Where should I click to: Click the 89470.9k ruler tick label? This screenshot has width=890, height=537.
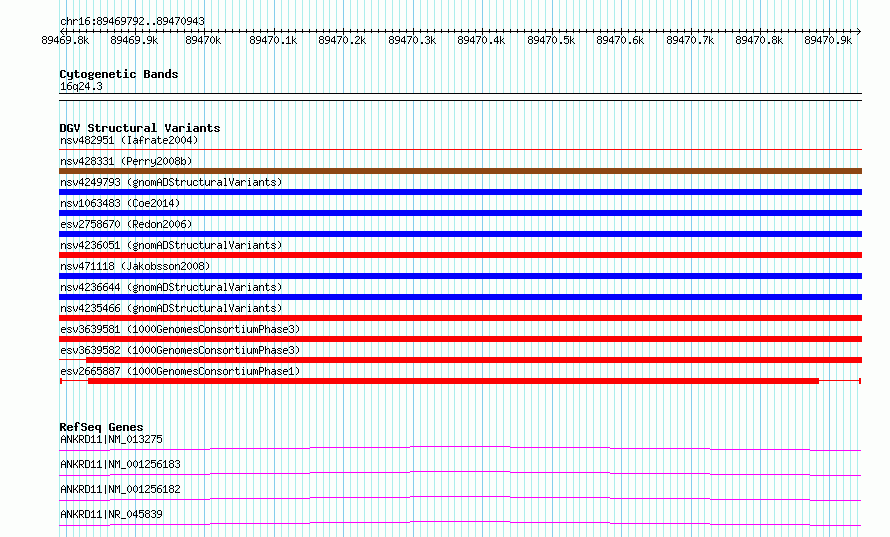point(829,41)
